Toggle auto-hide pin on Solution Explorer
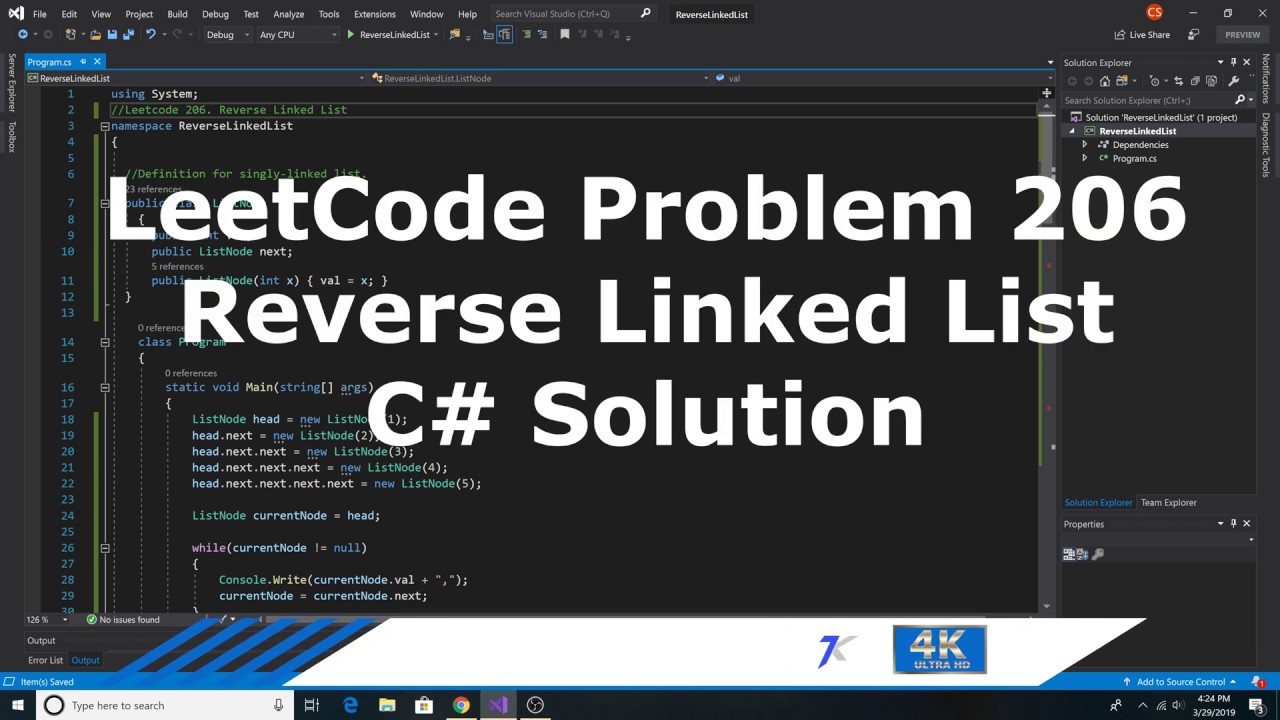 coord(1233,62)
